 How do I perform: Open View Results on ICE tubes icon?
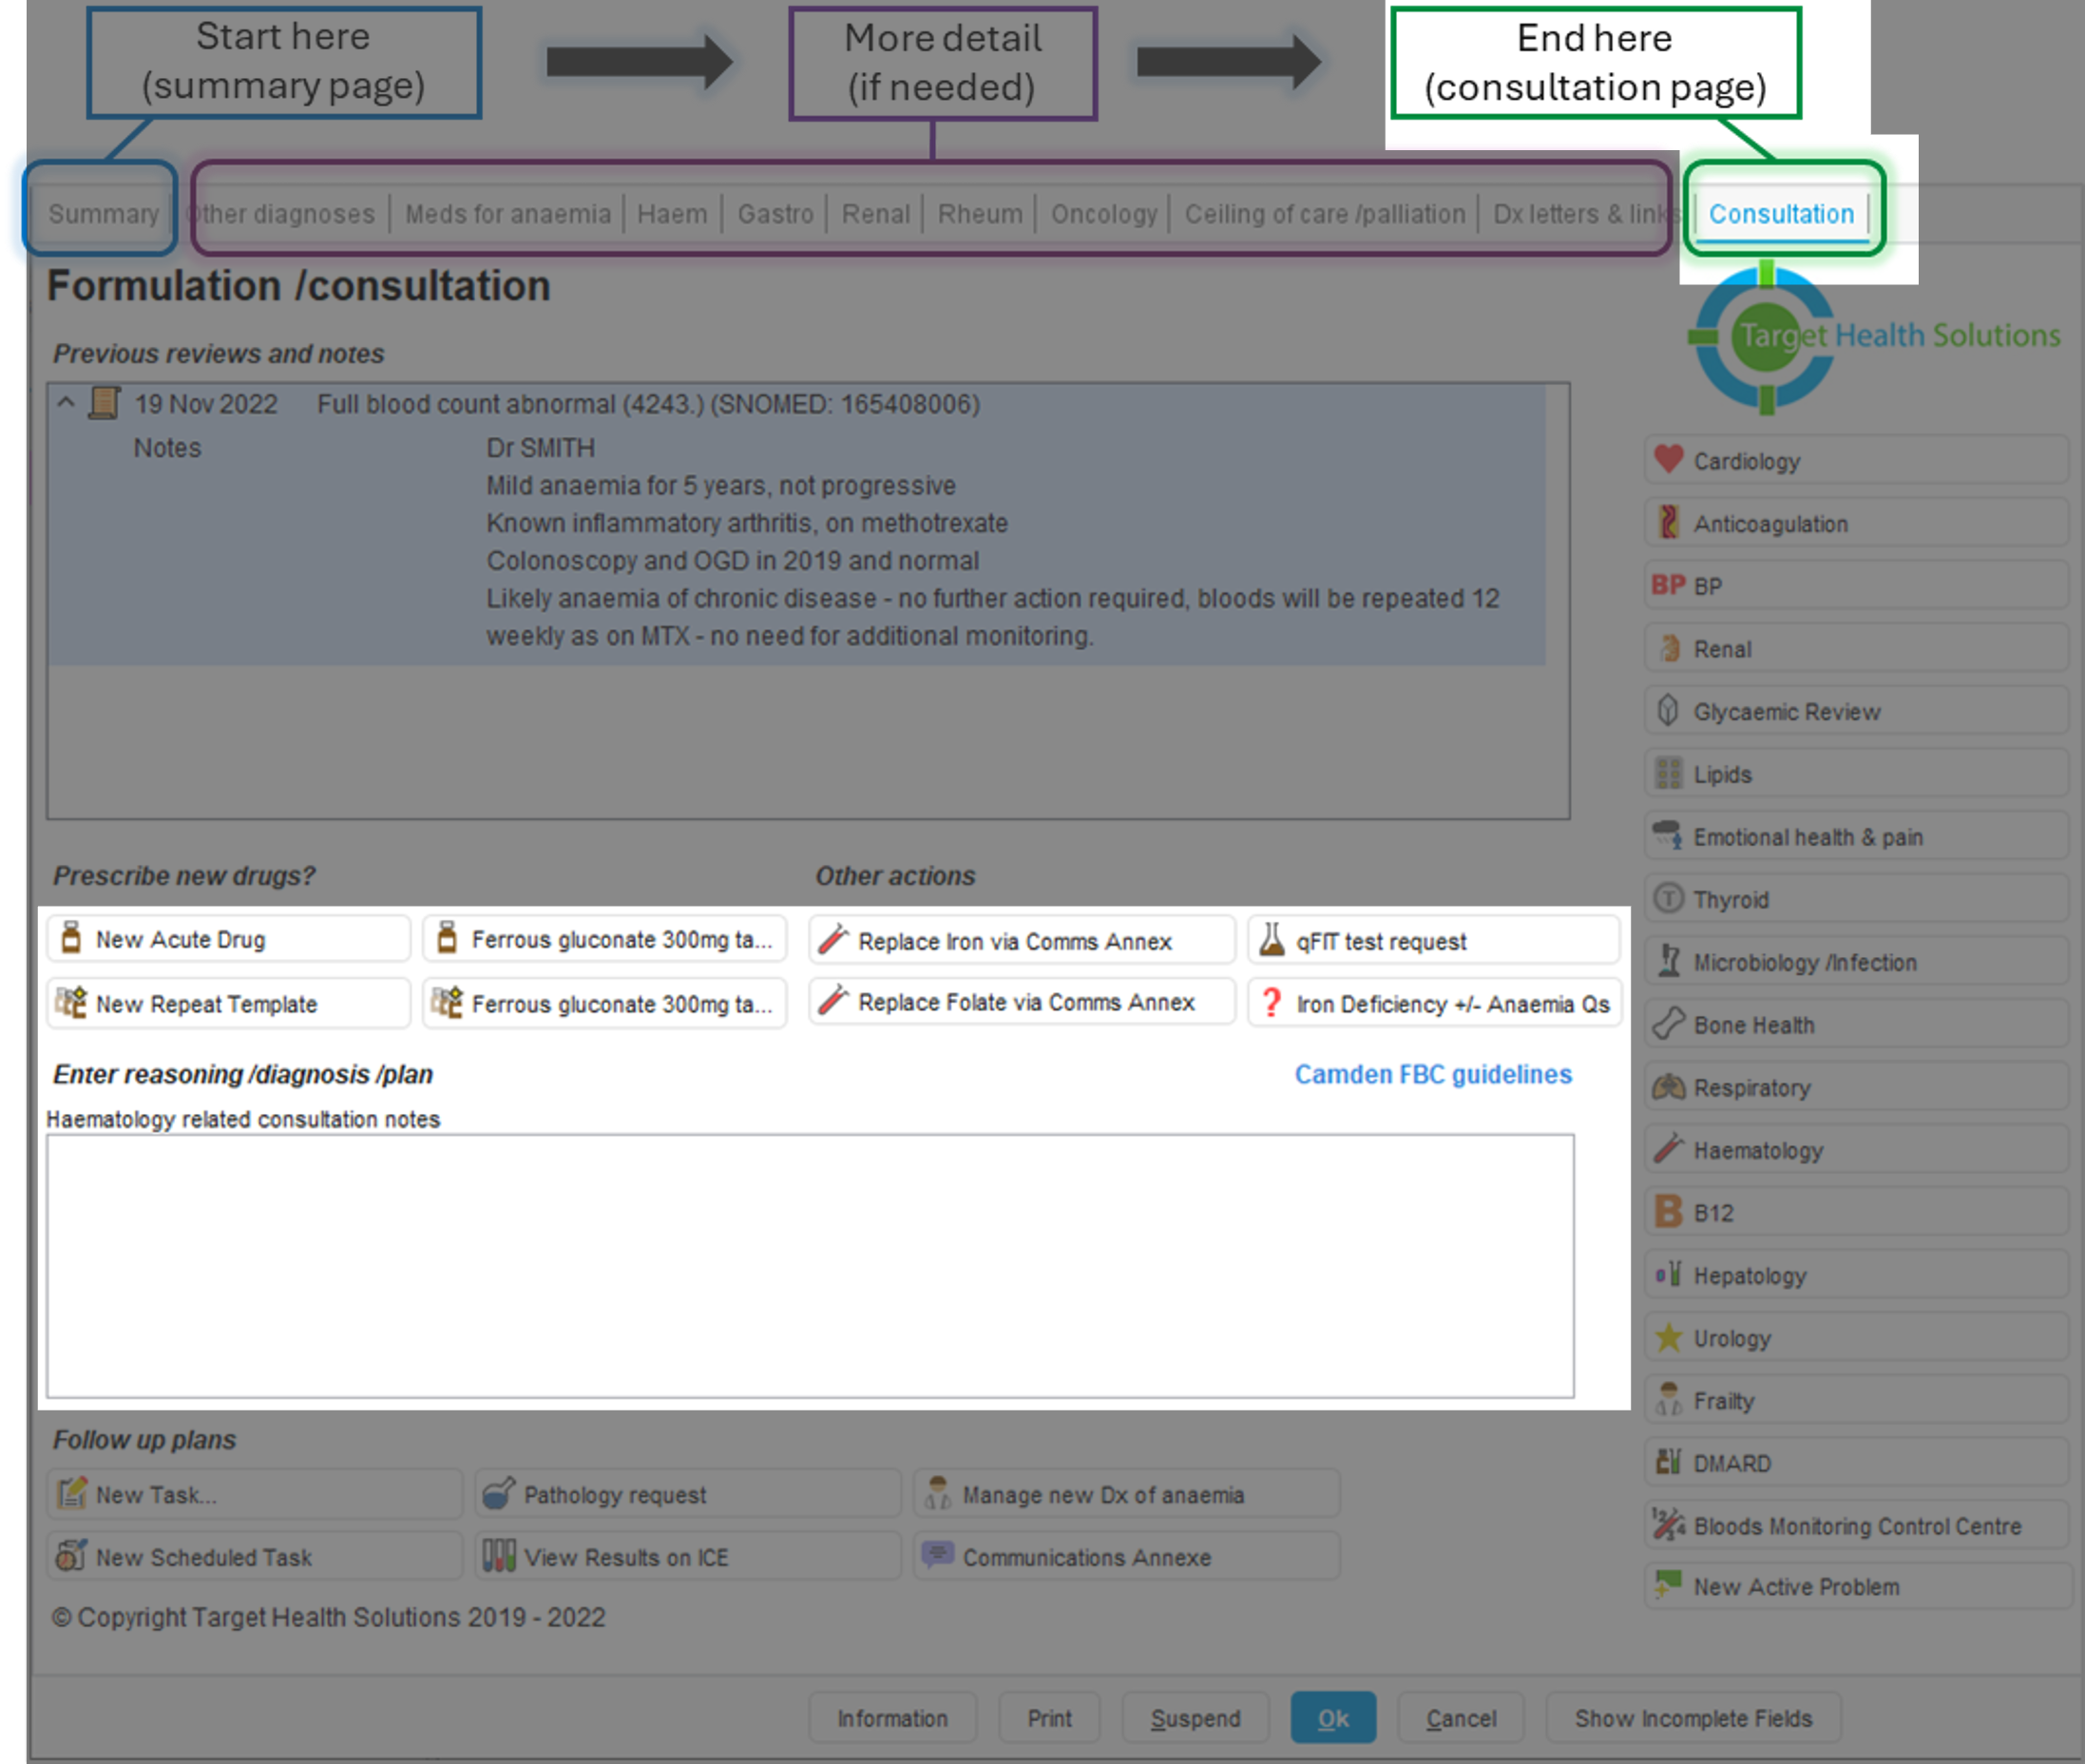498,1556
